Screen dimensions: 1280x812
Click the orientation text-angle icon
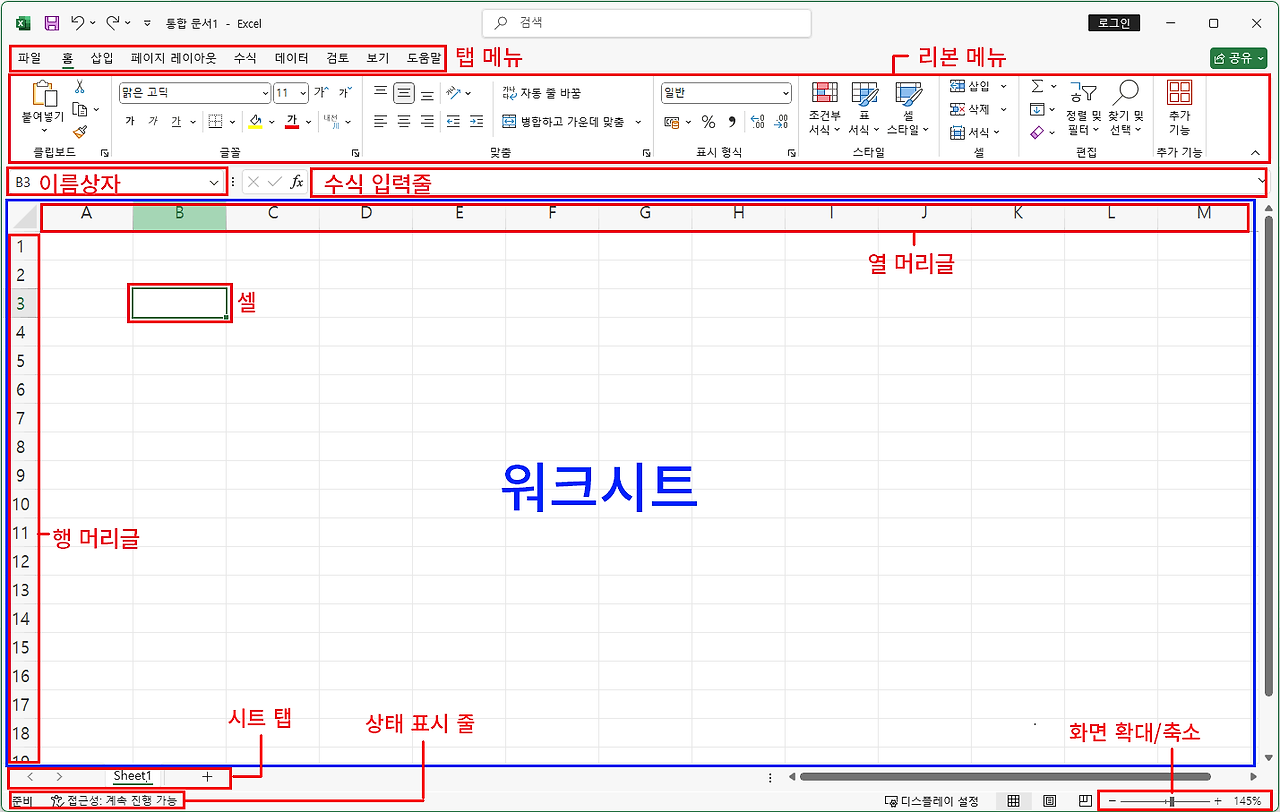pos(454,93)
